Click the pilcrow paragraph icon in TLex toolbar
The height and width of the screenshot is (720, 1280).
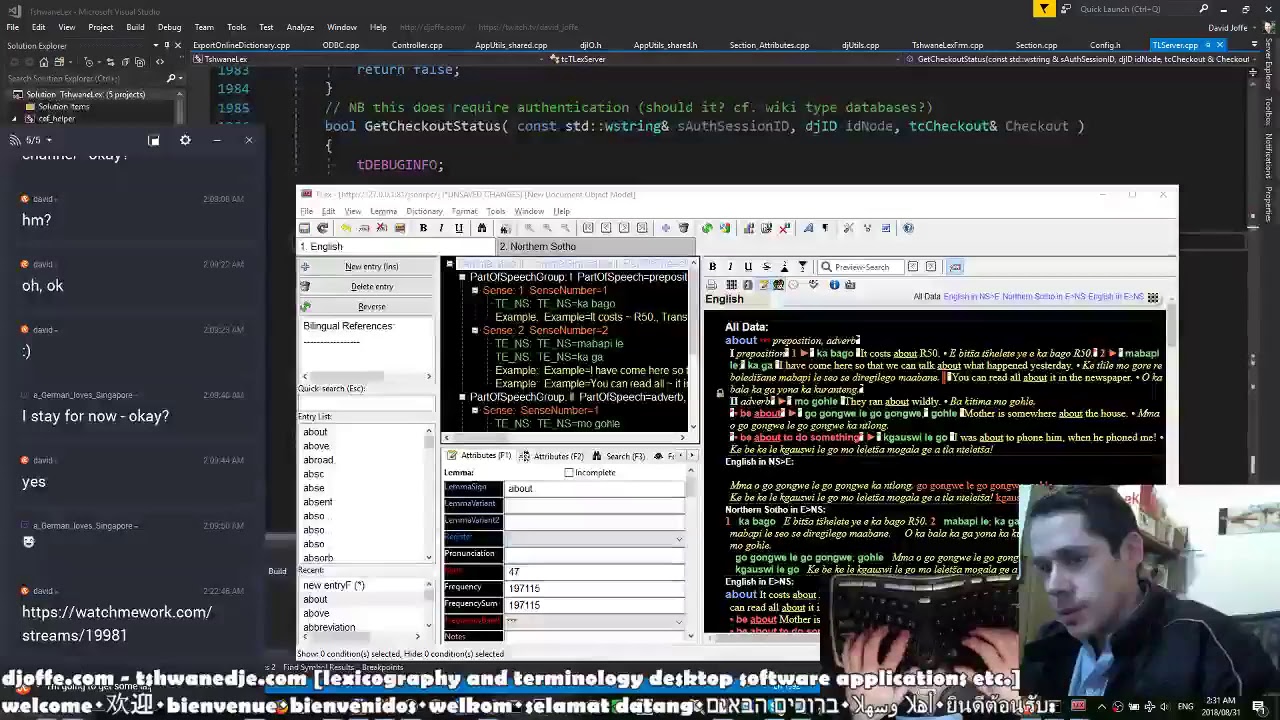pos(825,228)
